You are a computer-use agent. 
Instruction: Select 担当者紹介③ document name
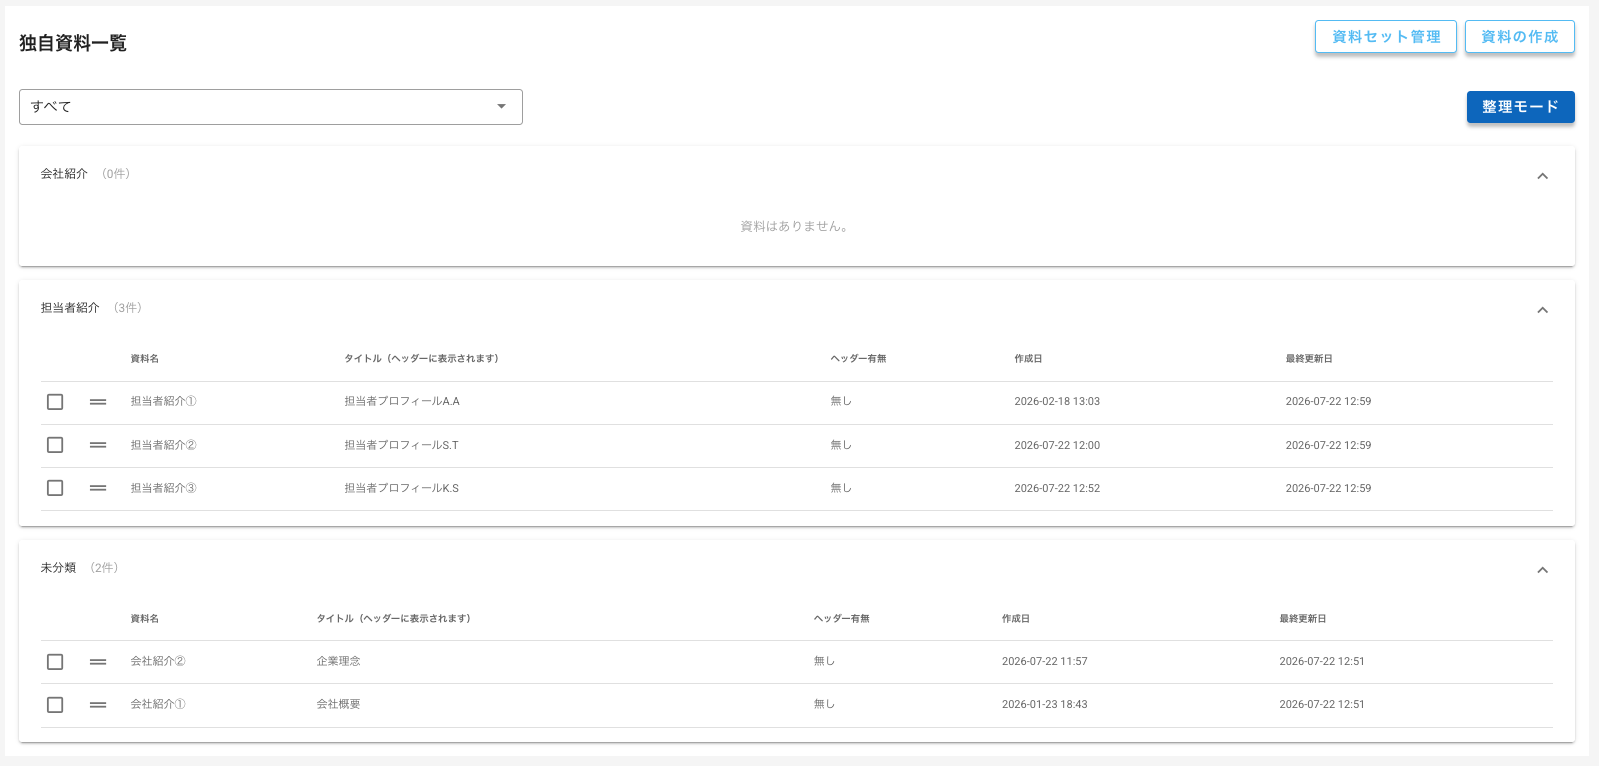(164, 488)
